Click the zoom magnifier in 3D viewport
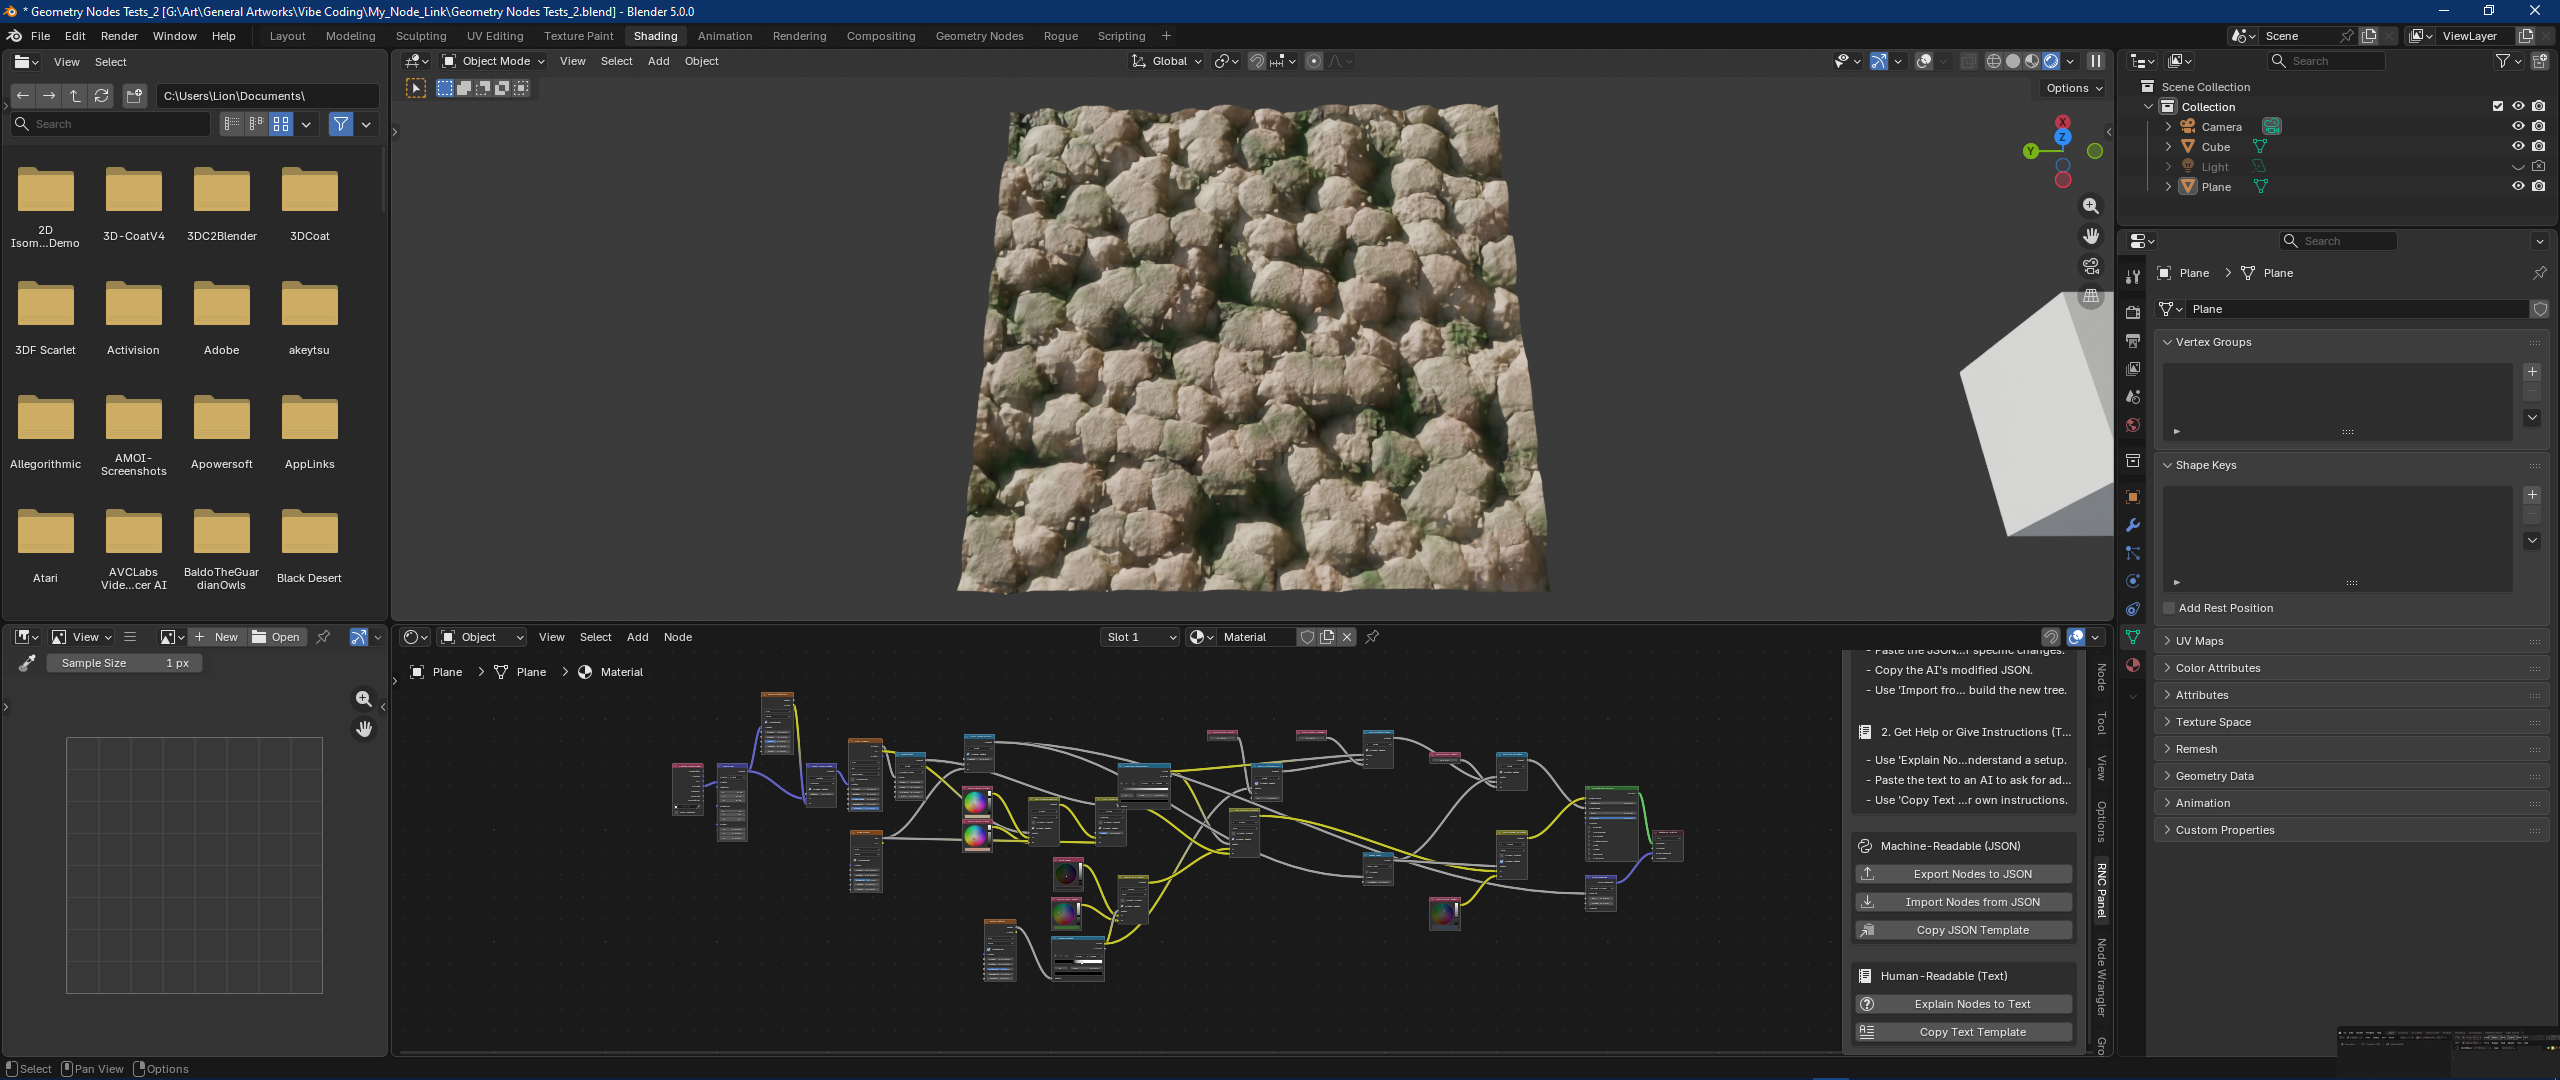The width and height of the screenshot is (2560, 1080). (2090, 206)
